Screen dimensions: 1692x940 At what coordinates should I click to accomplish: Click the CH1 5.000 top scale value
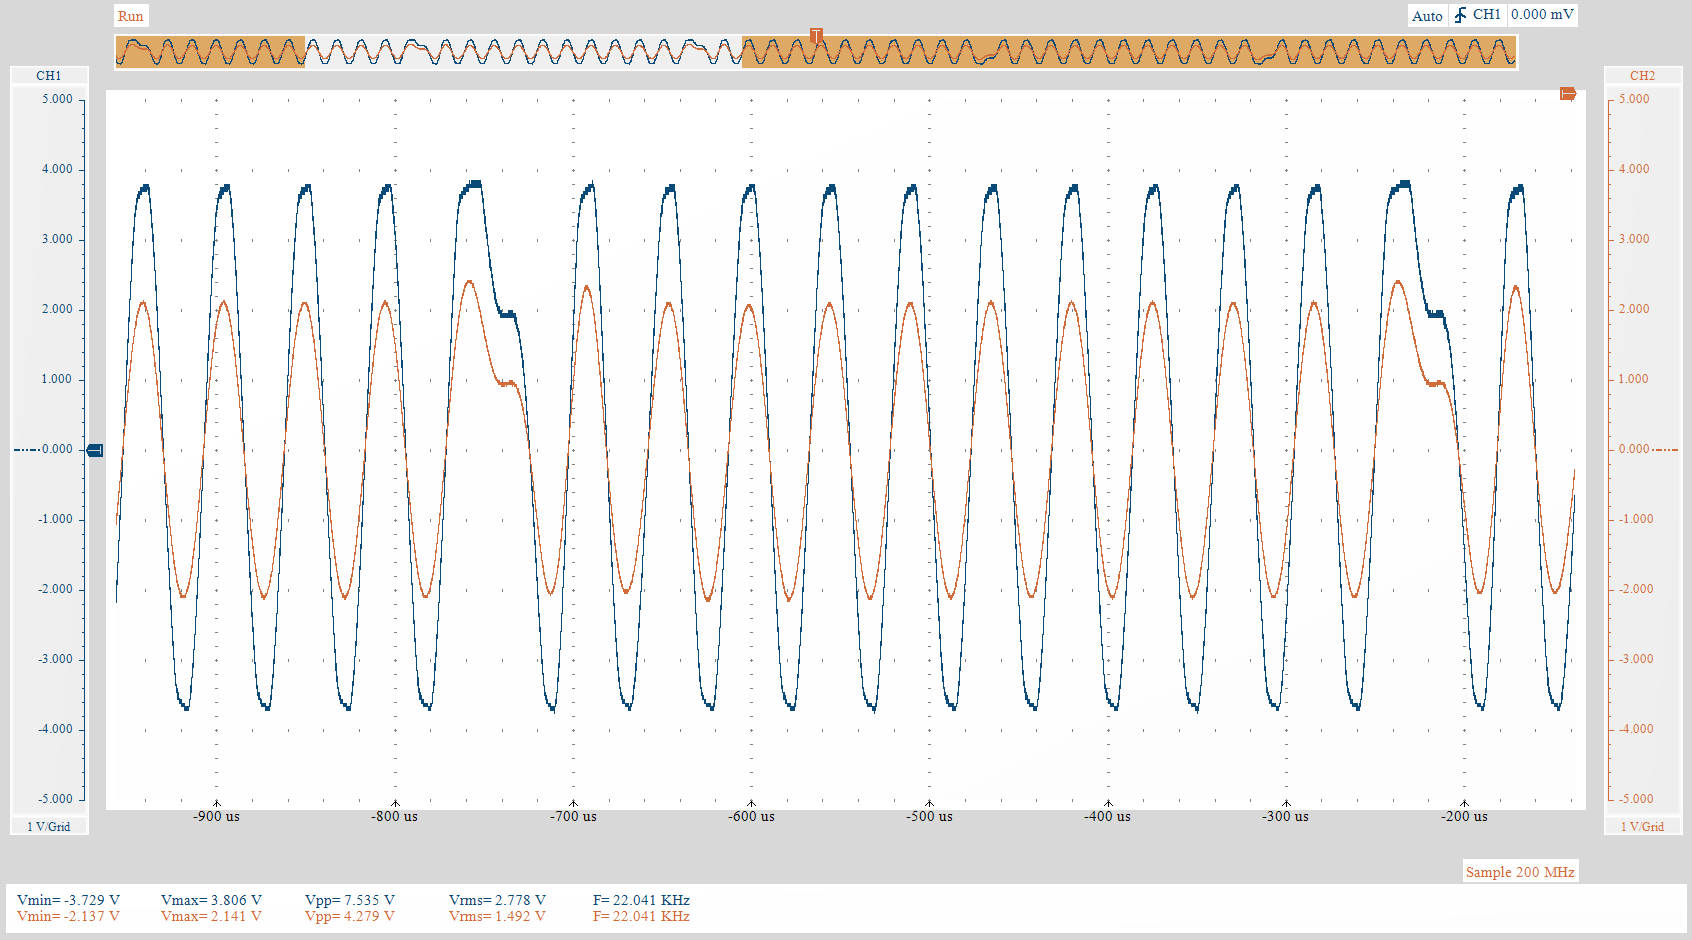pos(57,100)
